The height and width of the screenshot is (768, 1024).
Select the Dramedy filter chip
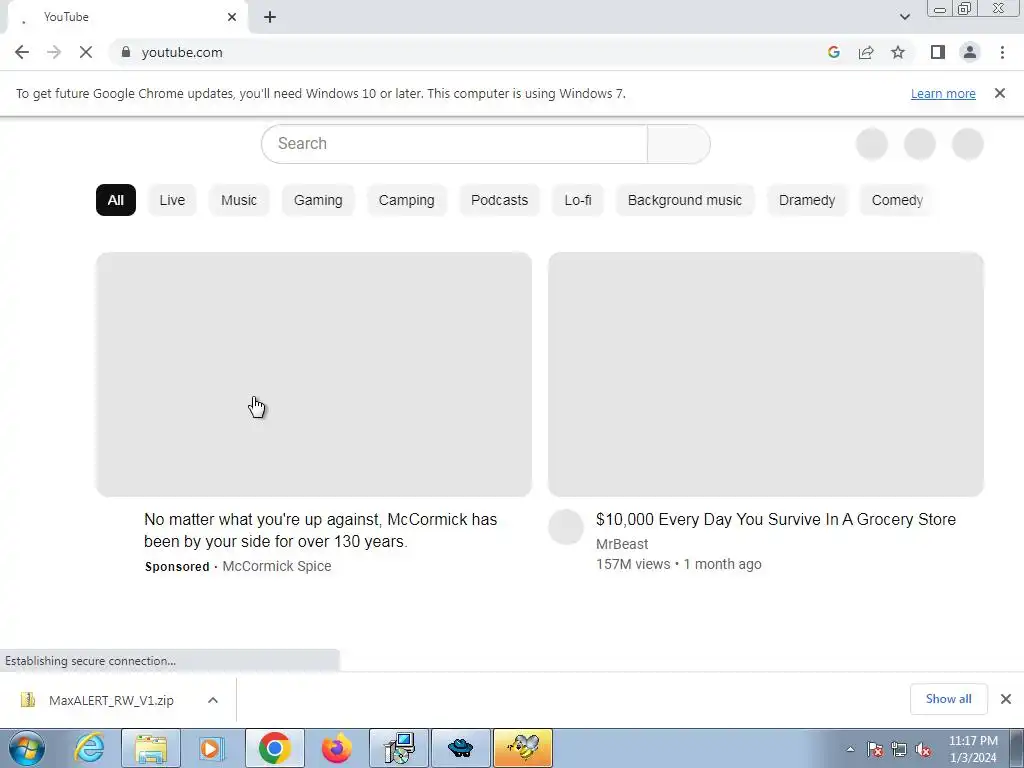coord(807,200)
